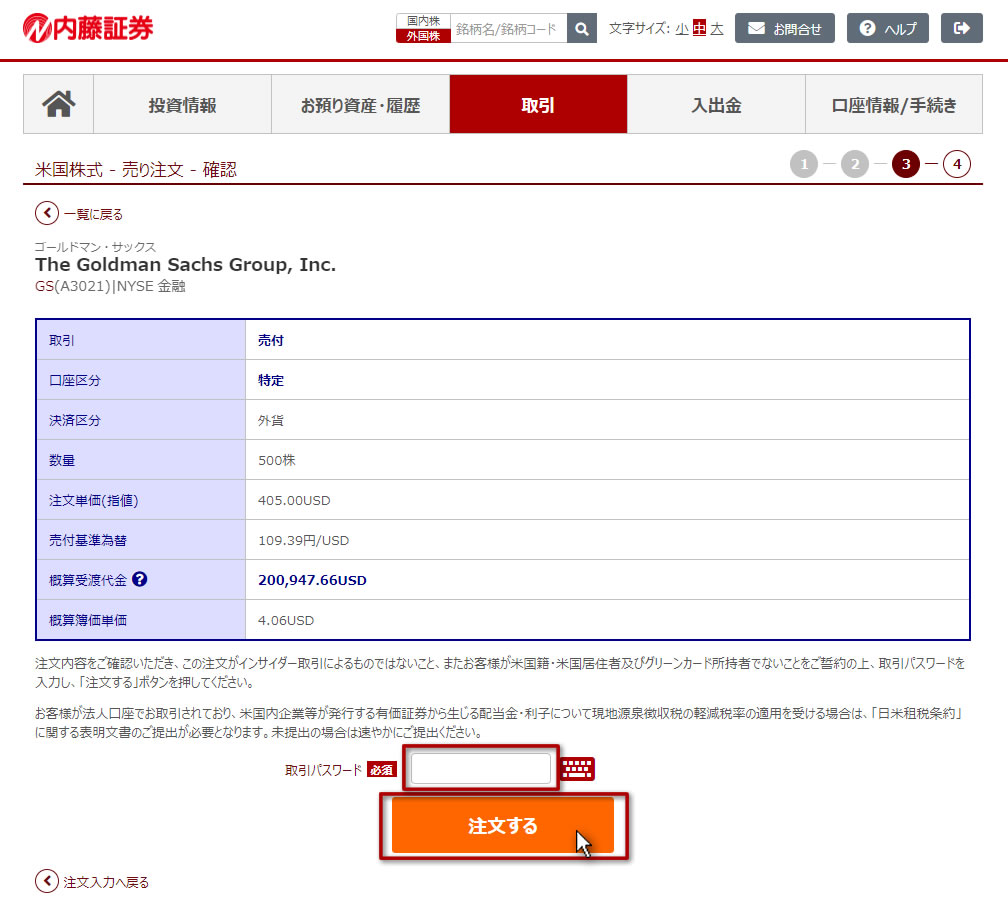Viewport: 1008px width, 901px height.
Task: Set font size to 小
Action: point(682,29)
